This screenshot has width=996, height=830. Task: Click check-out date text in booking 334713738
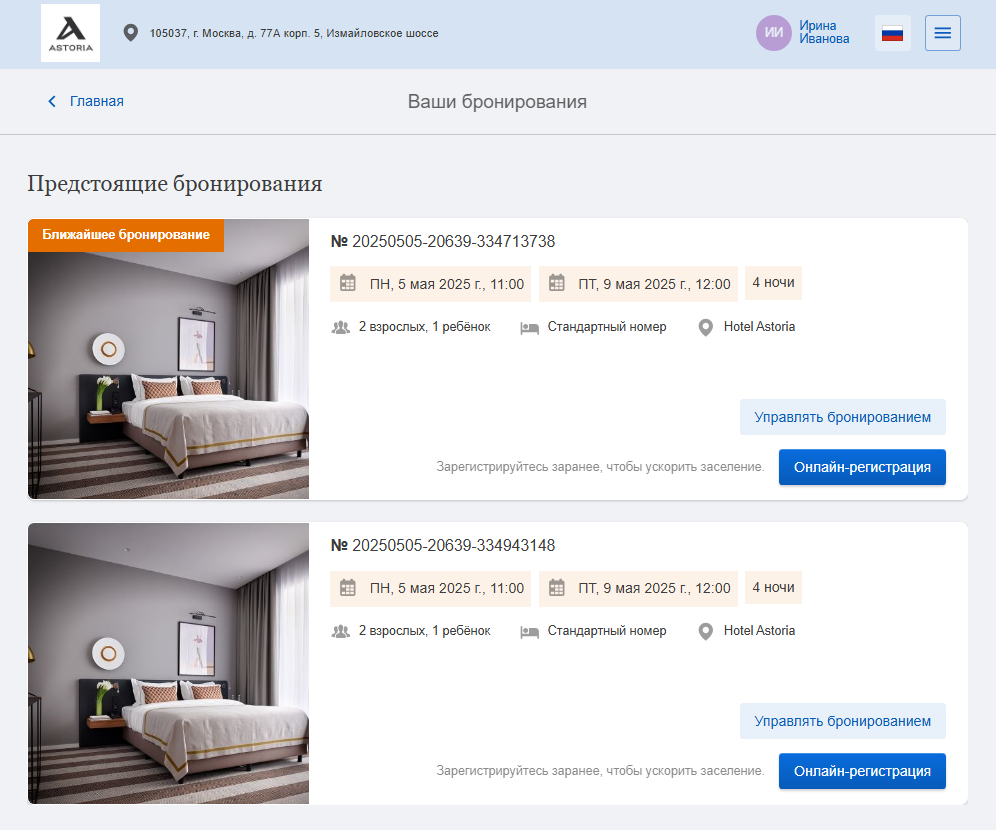coord(654,284)
